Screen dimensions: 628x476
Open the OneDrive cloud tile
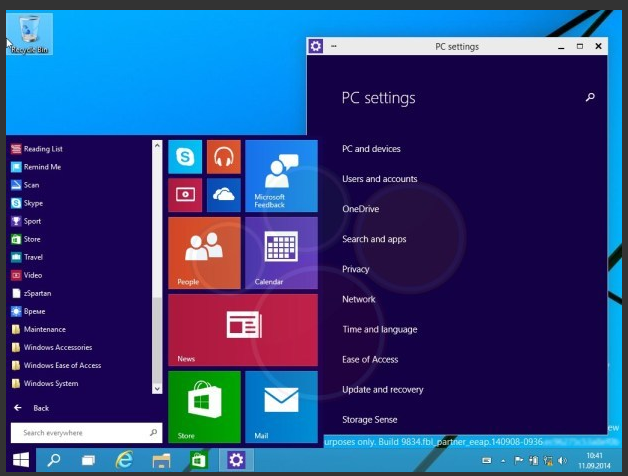tap(223, 195)
